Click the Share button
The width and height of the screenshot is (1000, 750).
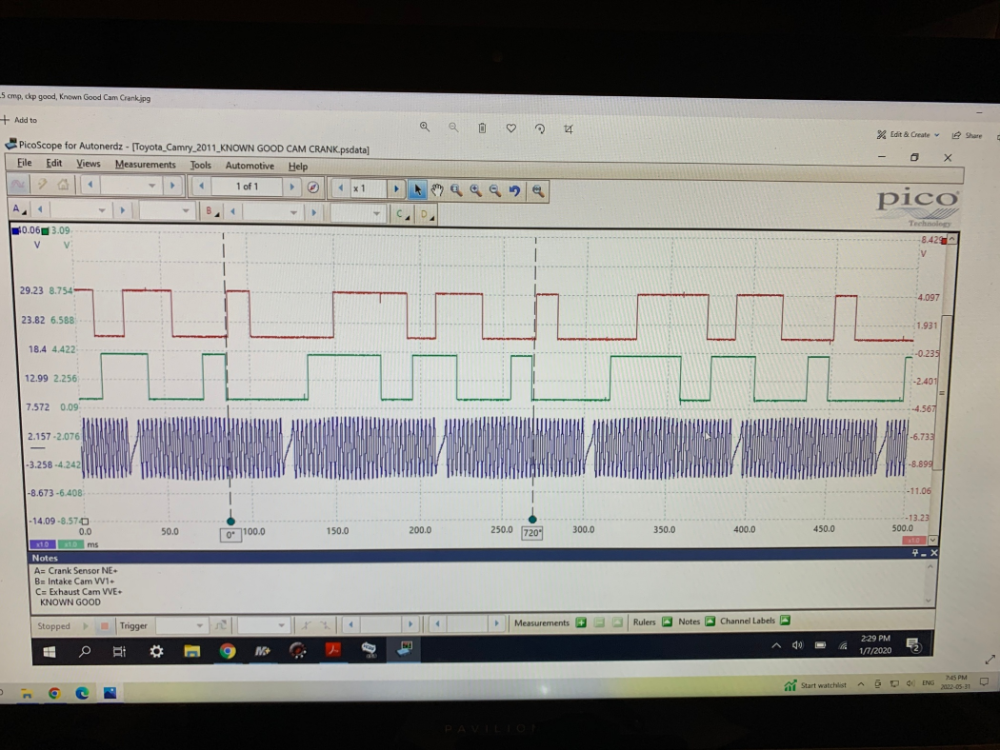[x=967, y=135]
